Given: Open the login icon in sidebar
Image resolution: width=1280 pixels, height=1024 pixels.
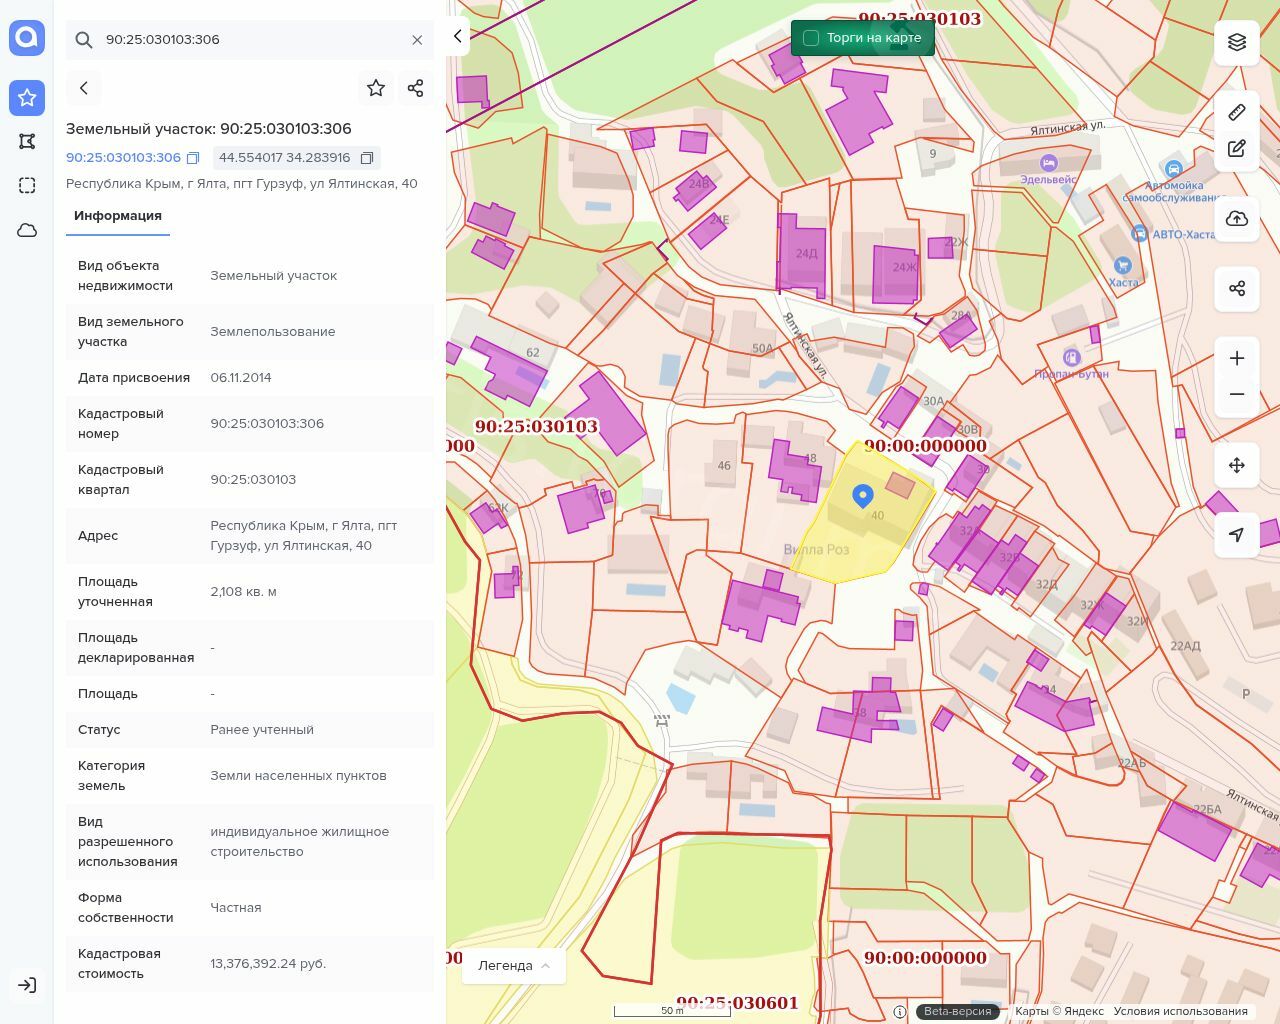Looking at the screenshot, I should (x=27, y=985).
